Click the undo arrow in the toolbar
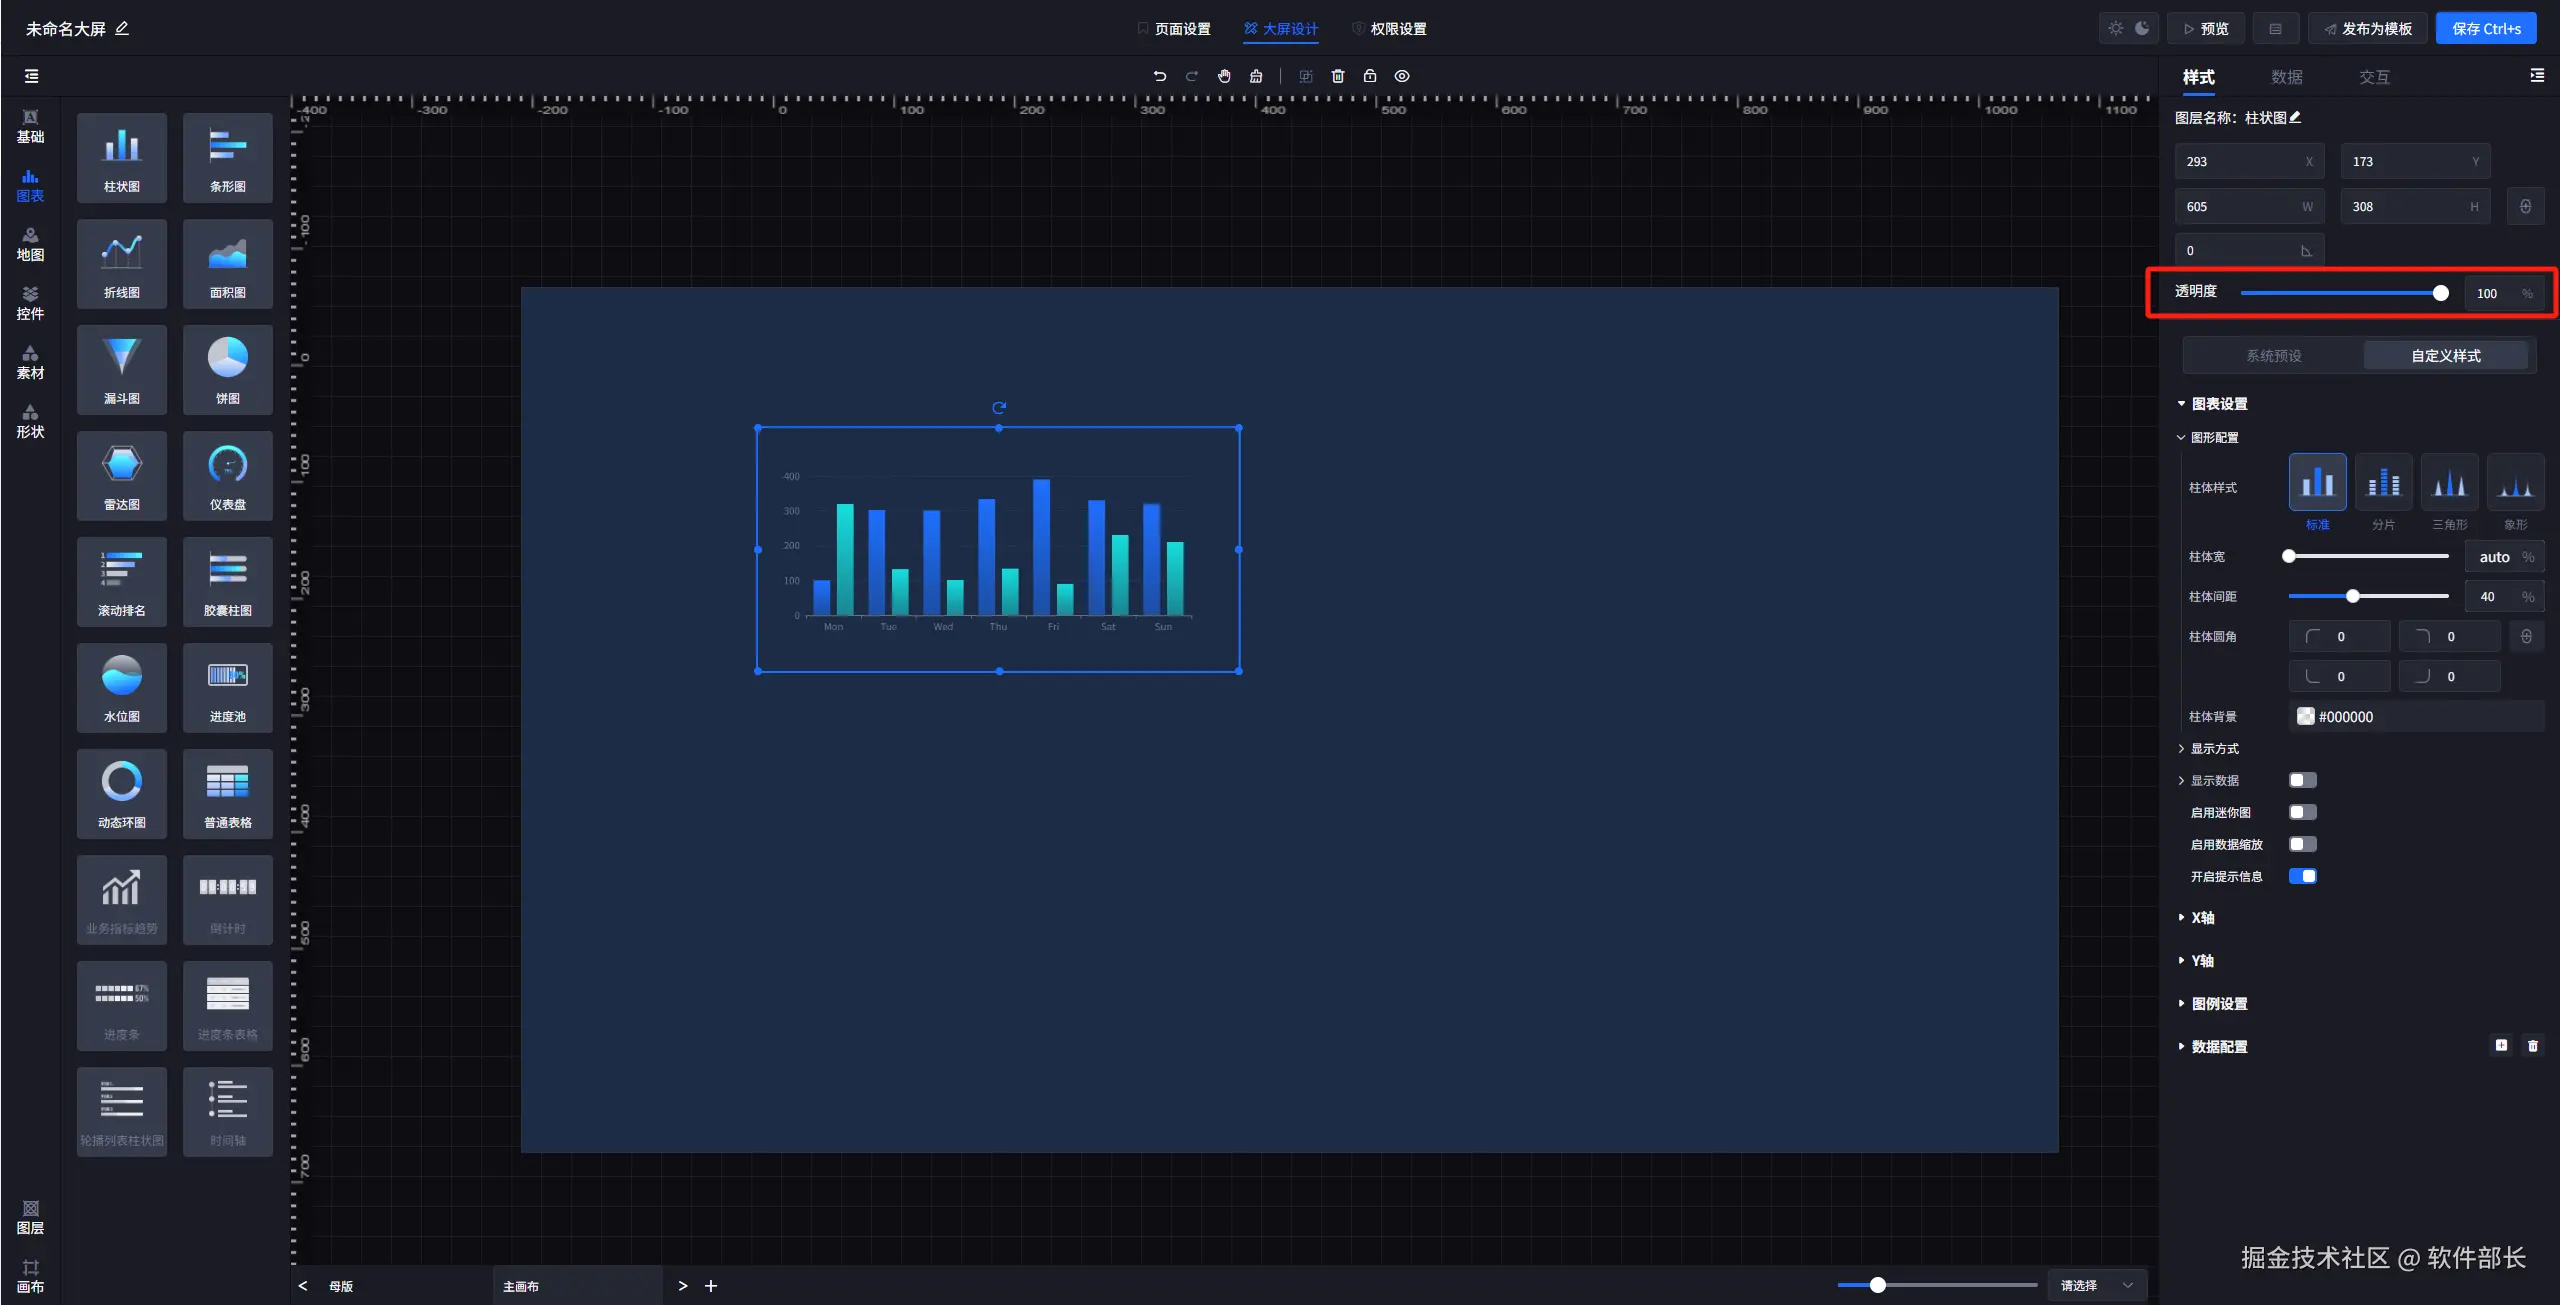Screen dimensions: 2560x1305 coord(1160,76)
